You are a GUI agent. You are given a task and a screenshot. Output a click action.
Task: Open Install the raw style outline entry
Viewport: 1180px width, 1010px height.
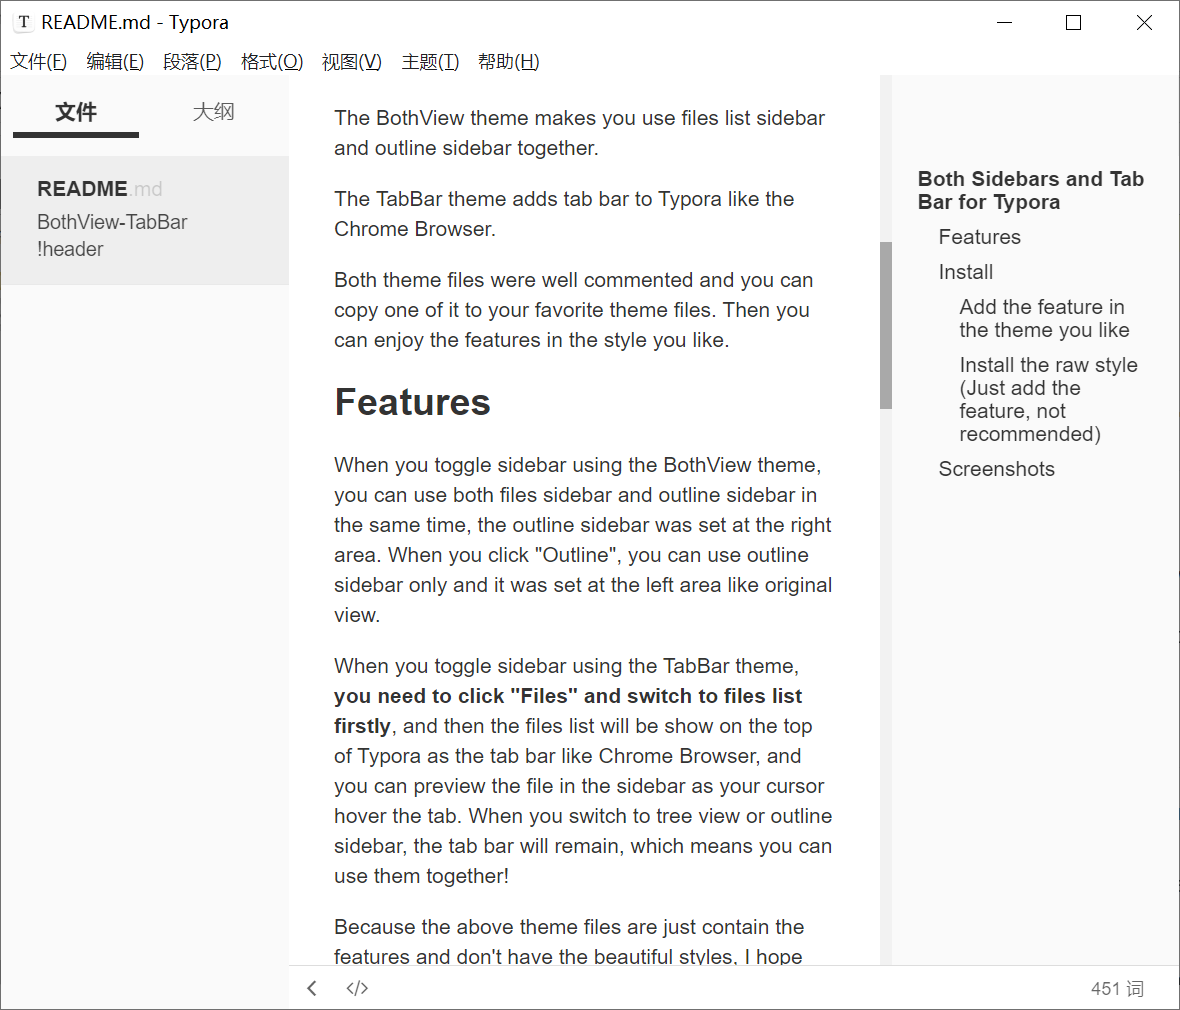click(x=1048, y=400)
